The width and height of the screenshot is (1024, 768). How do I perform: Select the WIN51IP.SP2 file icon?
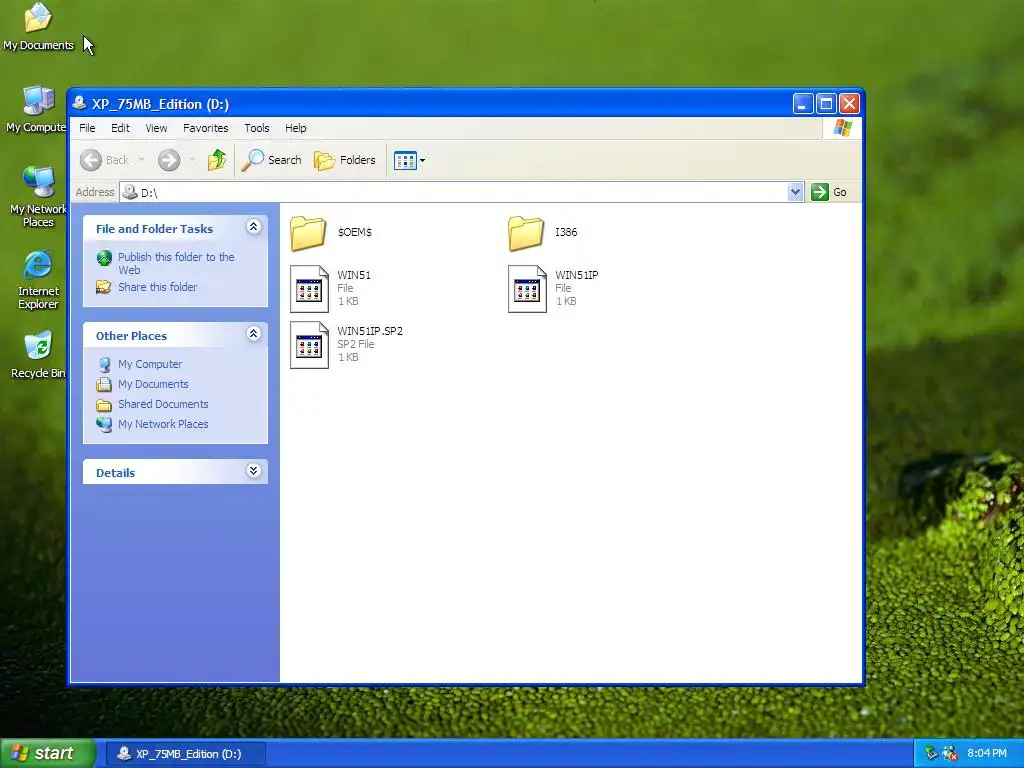[309, 345]
